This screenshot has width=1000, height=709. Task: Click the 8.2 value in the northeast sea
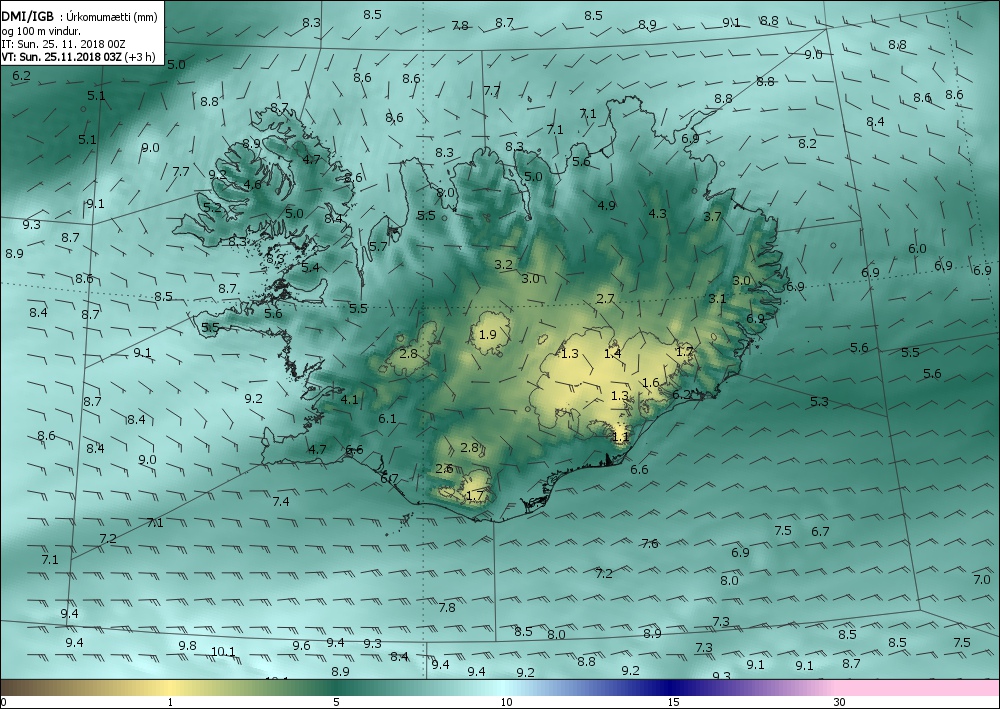(x=807, y=144)
